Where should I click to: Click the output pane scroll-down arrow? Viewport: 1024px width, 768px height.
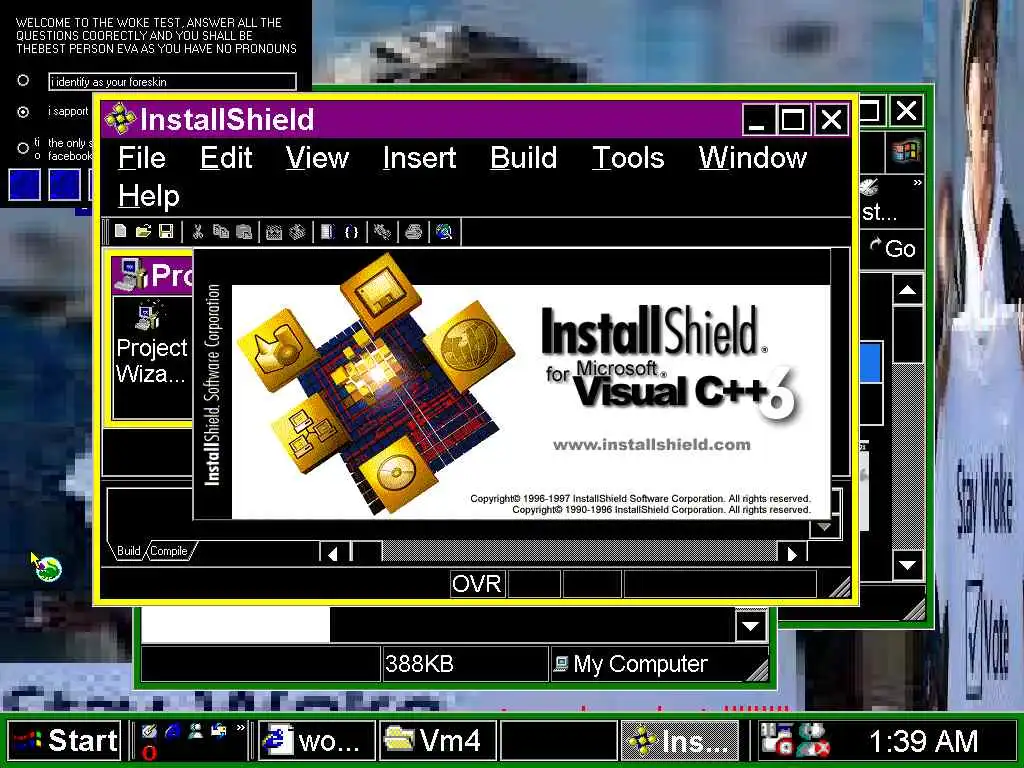click(824, 526)
